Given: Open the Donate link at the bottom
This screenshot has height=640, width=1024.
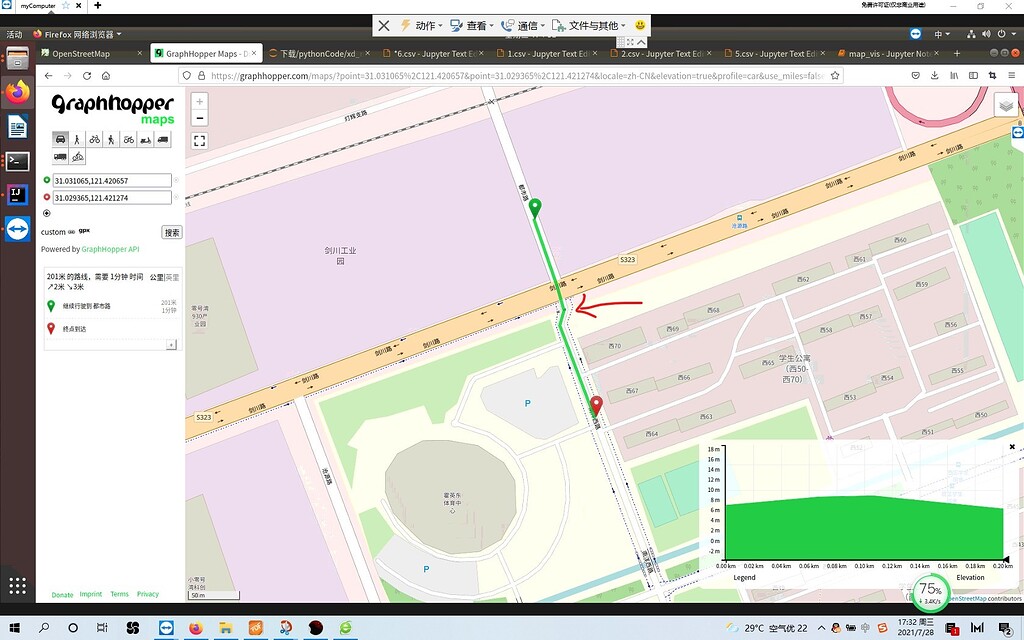Looking at the screenshot, I should pyautogui.click(x=62, y=594).
